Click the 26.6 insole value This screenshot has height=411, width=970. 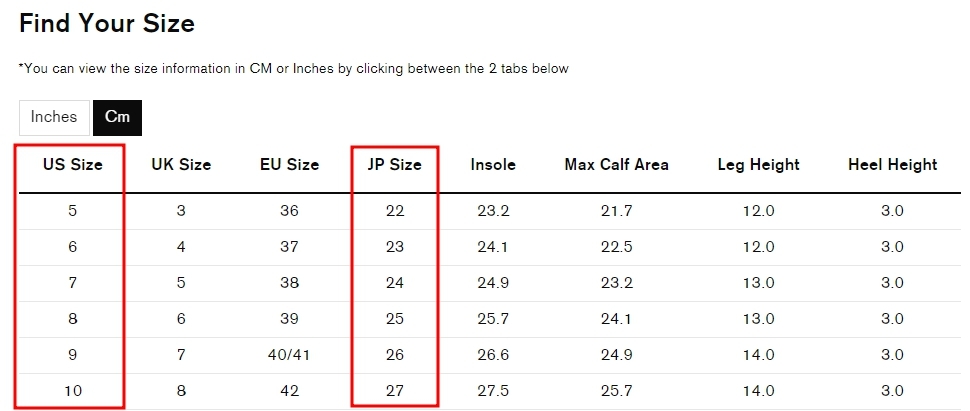click(x=493, y=355)
